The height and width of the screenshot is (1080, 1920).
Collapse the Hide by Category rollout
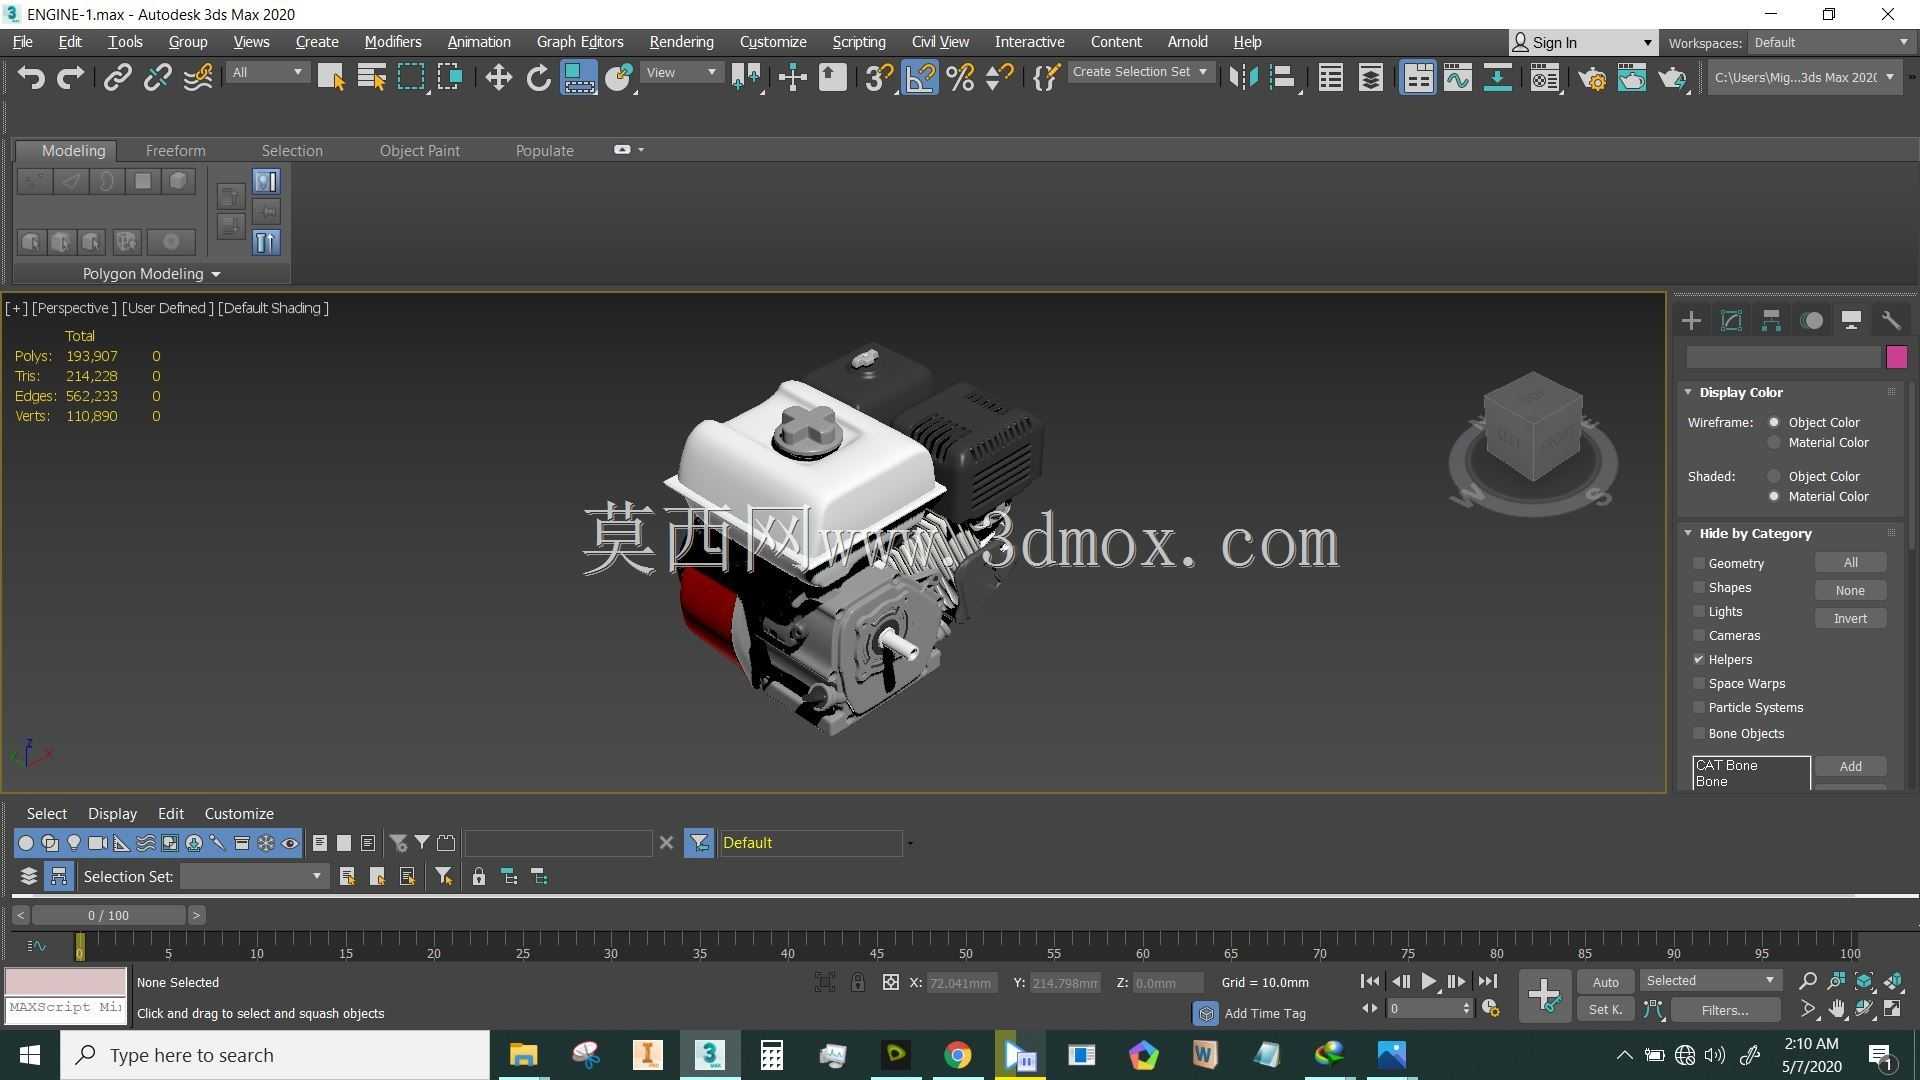point(1754,533)
